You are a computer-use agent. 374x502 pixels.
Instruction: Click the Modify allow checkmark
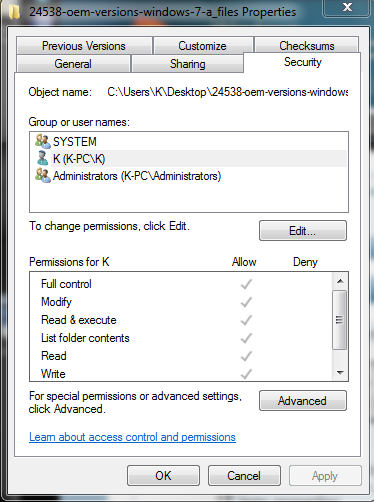pos(246,302)
